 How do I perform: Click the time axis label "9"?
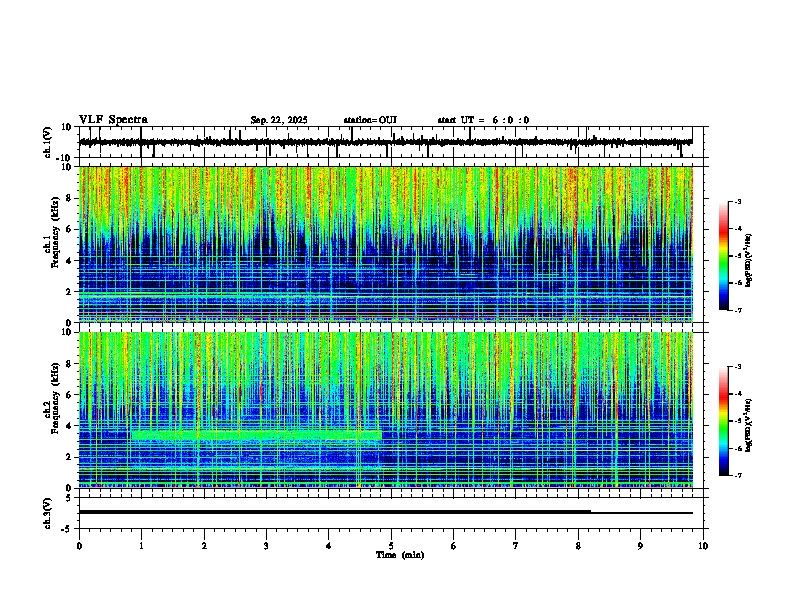pos(640,546)
